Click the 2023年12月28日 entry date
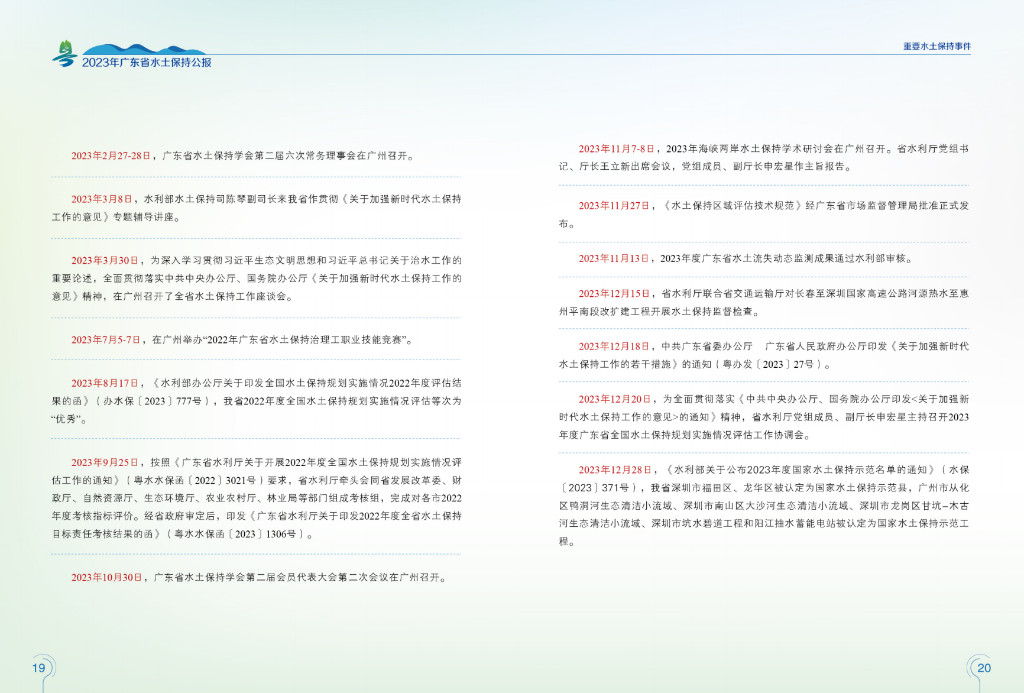The height and width of the screenshot is (693, 1024). click(x=614, y=469)
